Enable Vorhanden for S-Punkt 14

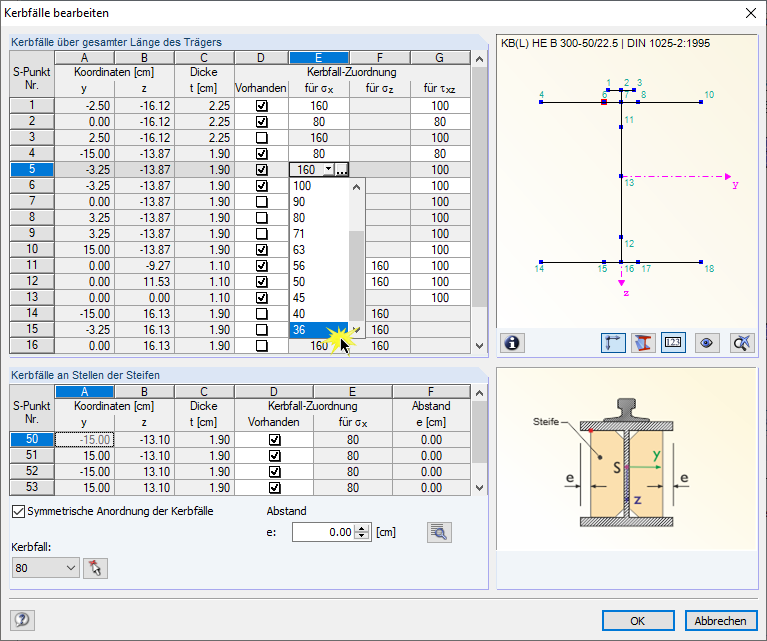(262, 314)
